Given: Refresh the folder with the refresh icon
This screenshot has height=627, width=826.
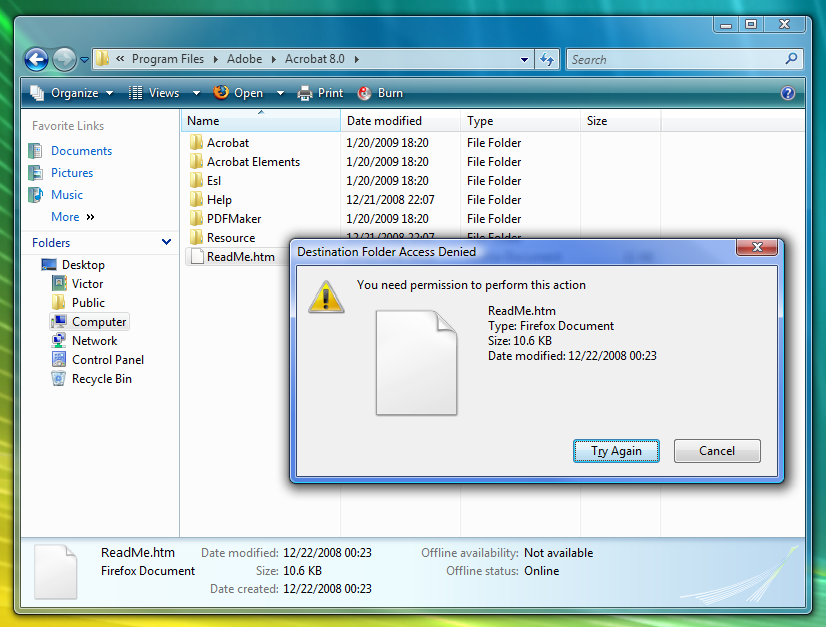Looking at the screenshot, I should click(547, 60).
